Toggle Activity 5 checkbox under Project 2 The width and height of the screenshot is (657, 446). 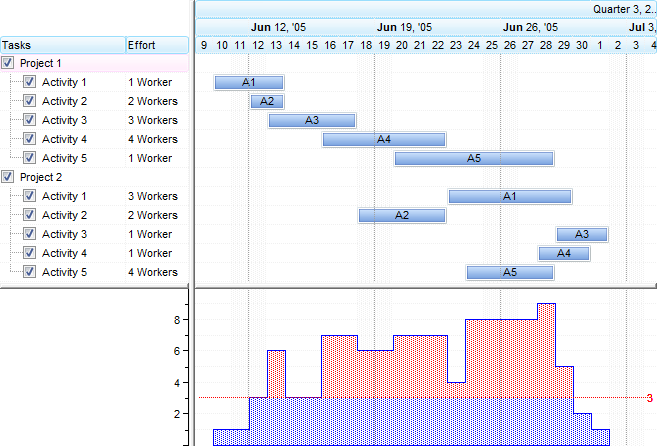[29, 272]
